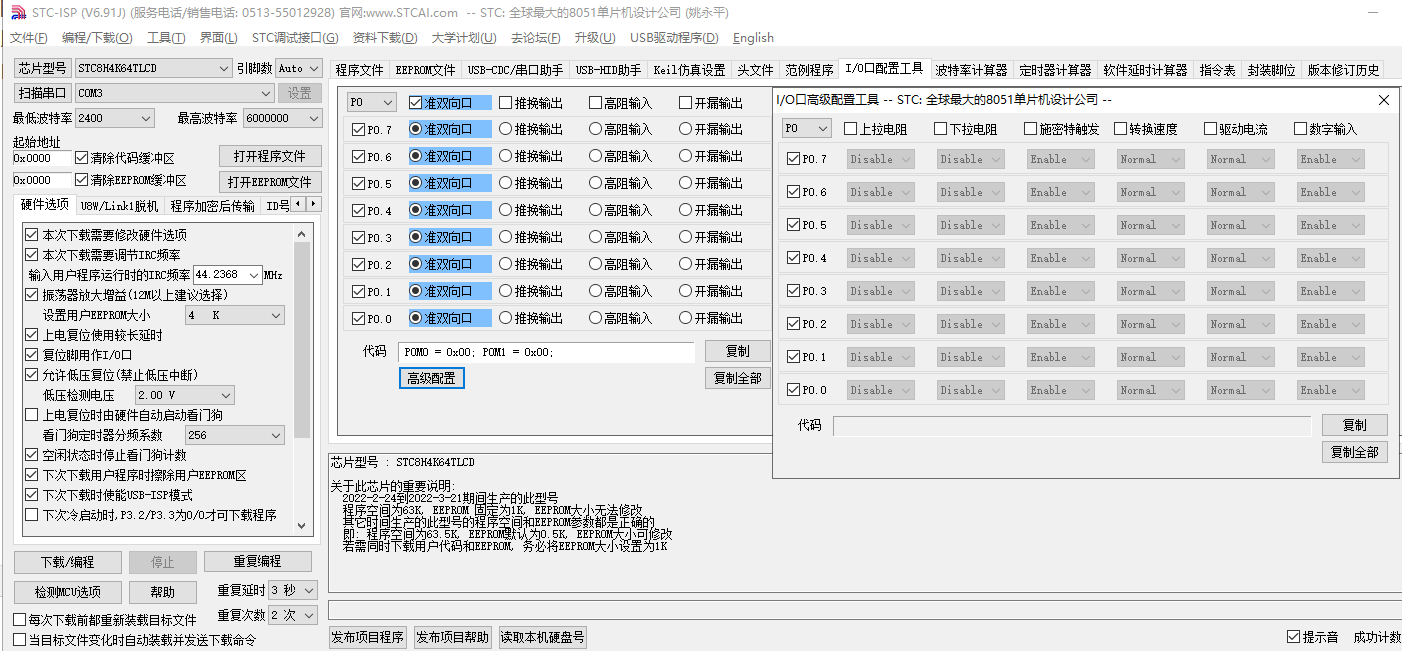1402x651 pixels.
Task: Click 打开EEPROM文件 button
Action: (x=270, y=182)
